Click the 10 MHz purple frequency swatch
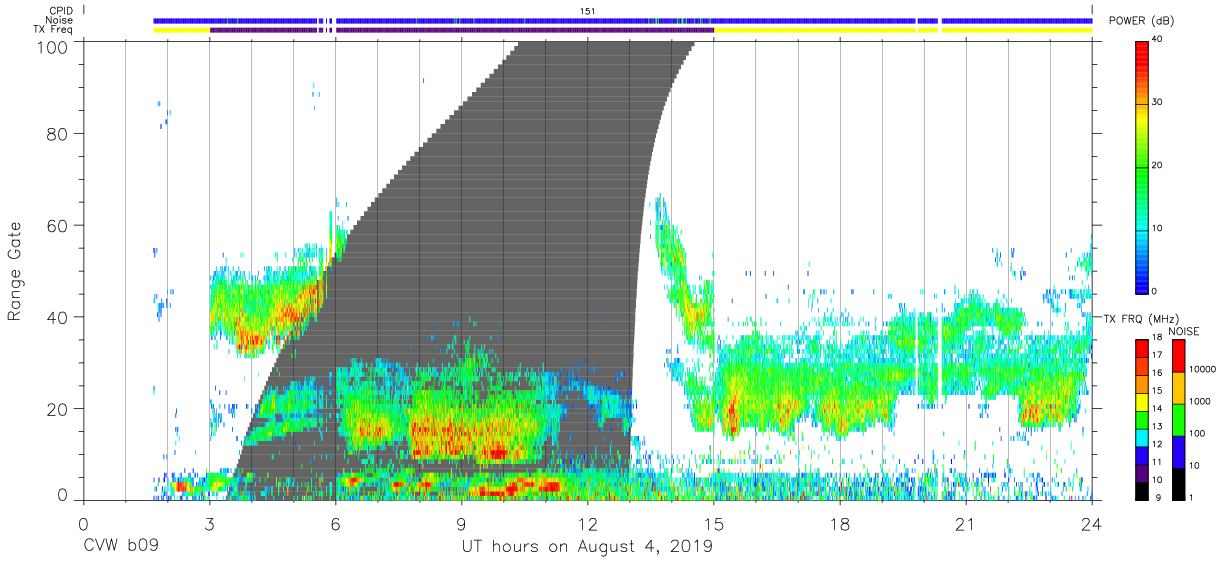 coord(1142,472)
